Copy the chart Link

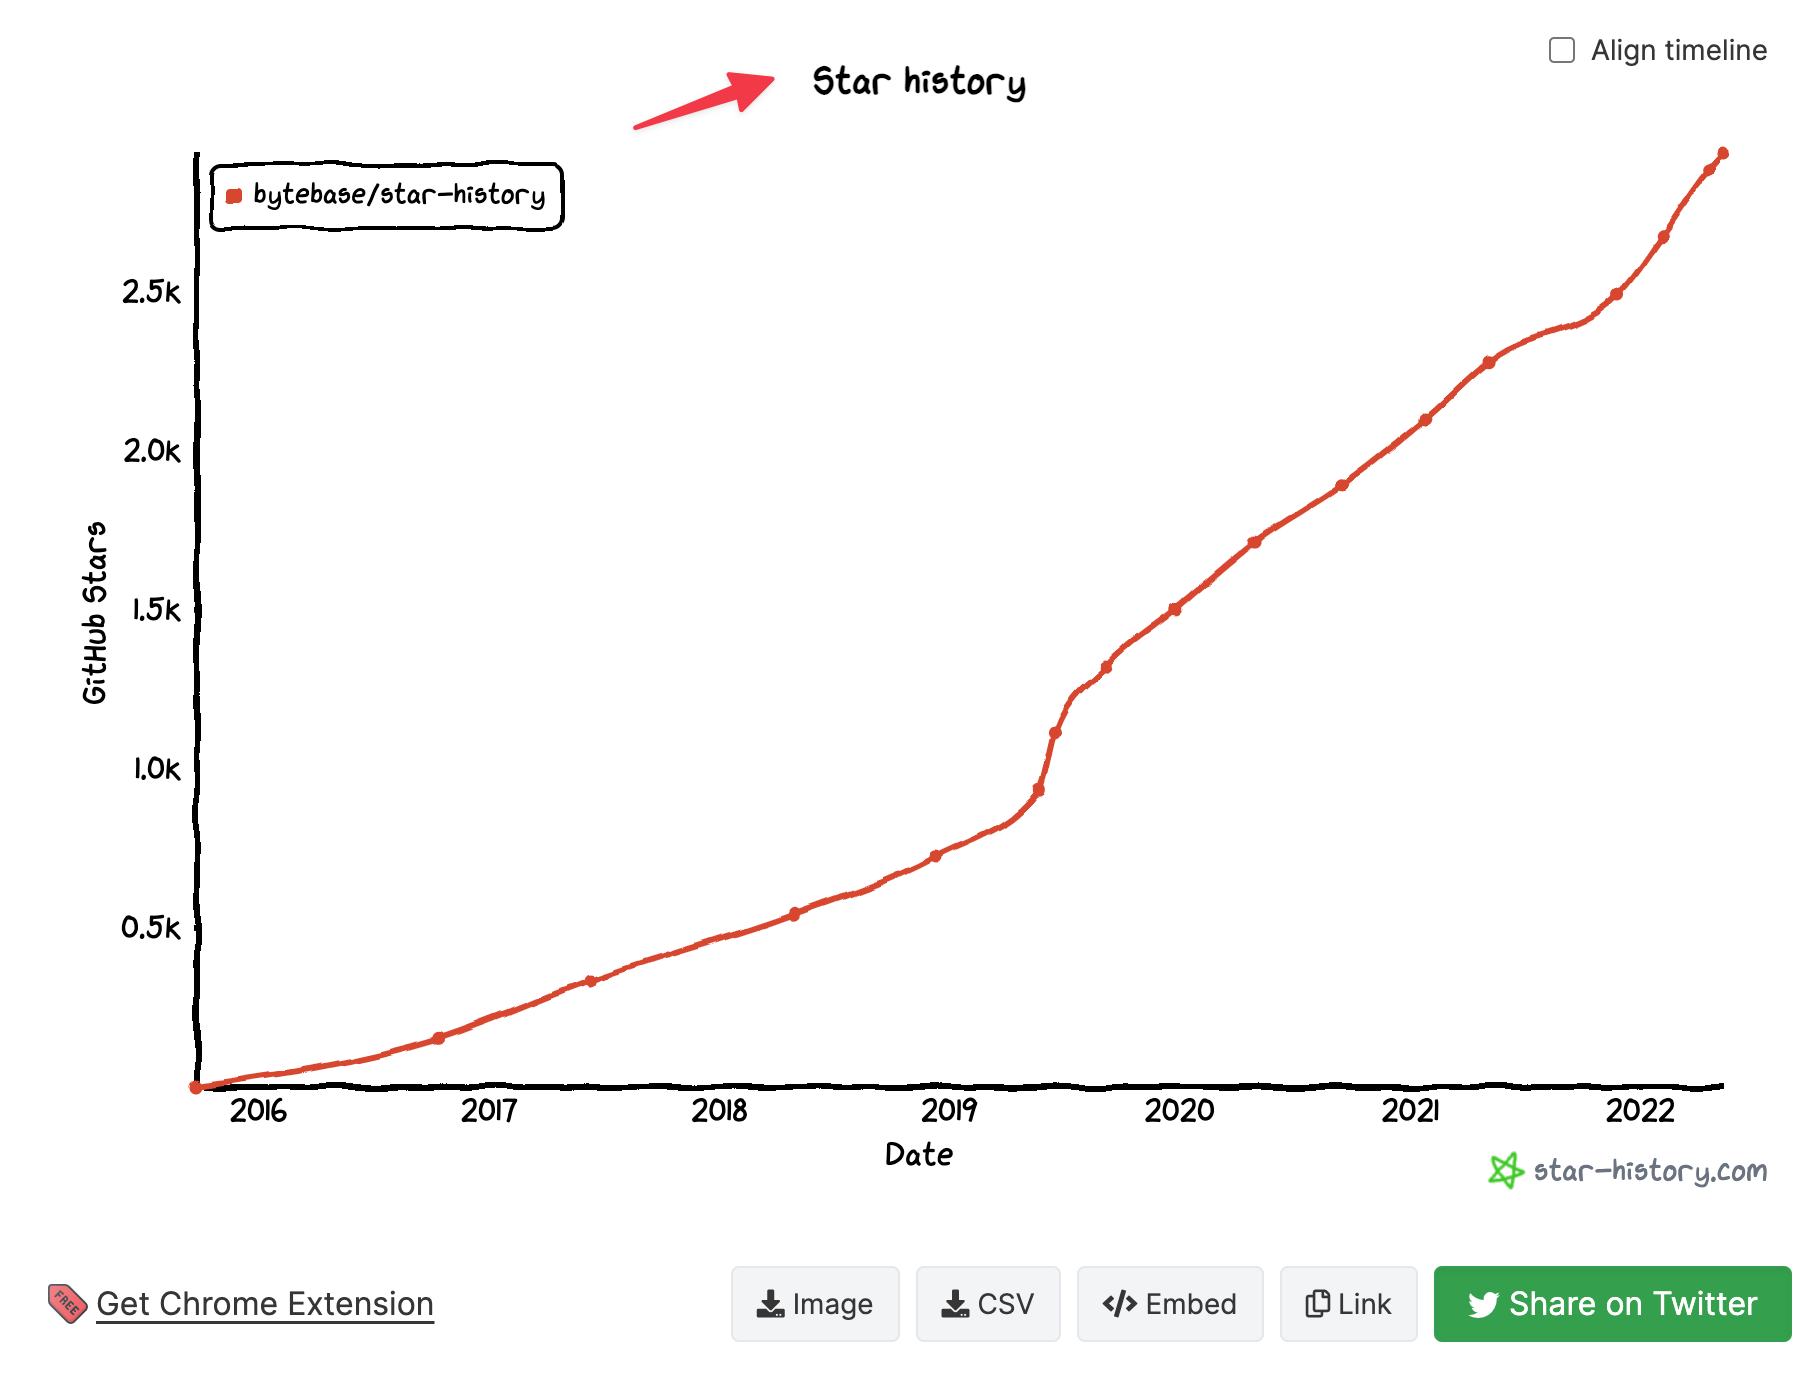tap(1348, 1304)
